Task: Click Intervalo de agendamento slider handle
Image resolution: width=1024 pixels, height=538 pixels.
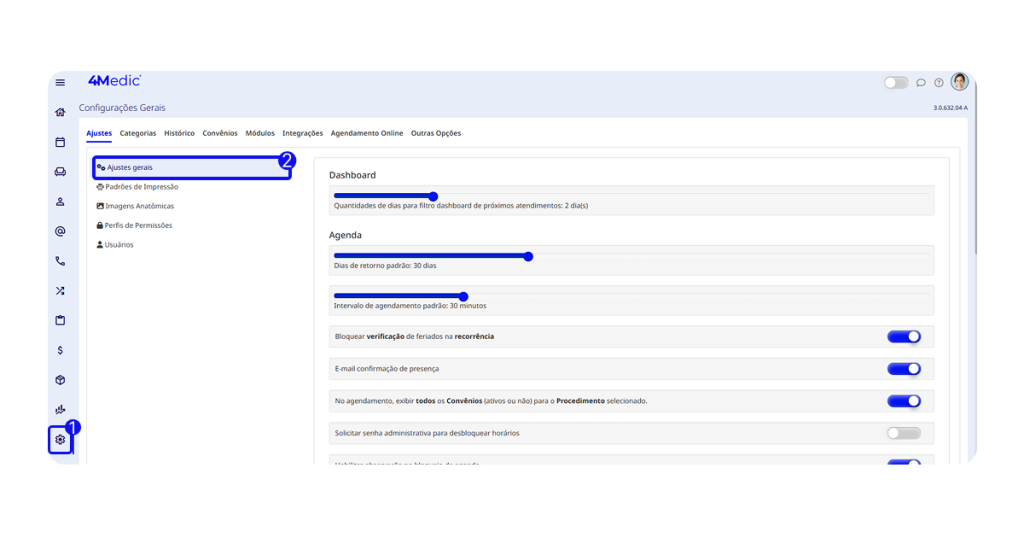Action: click(464, 296)
